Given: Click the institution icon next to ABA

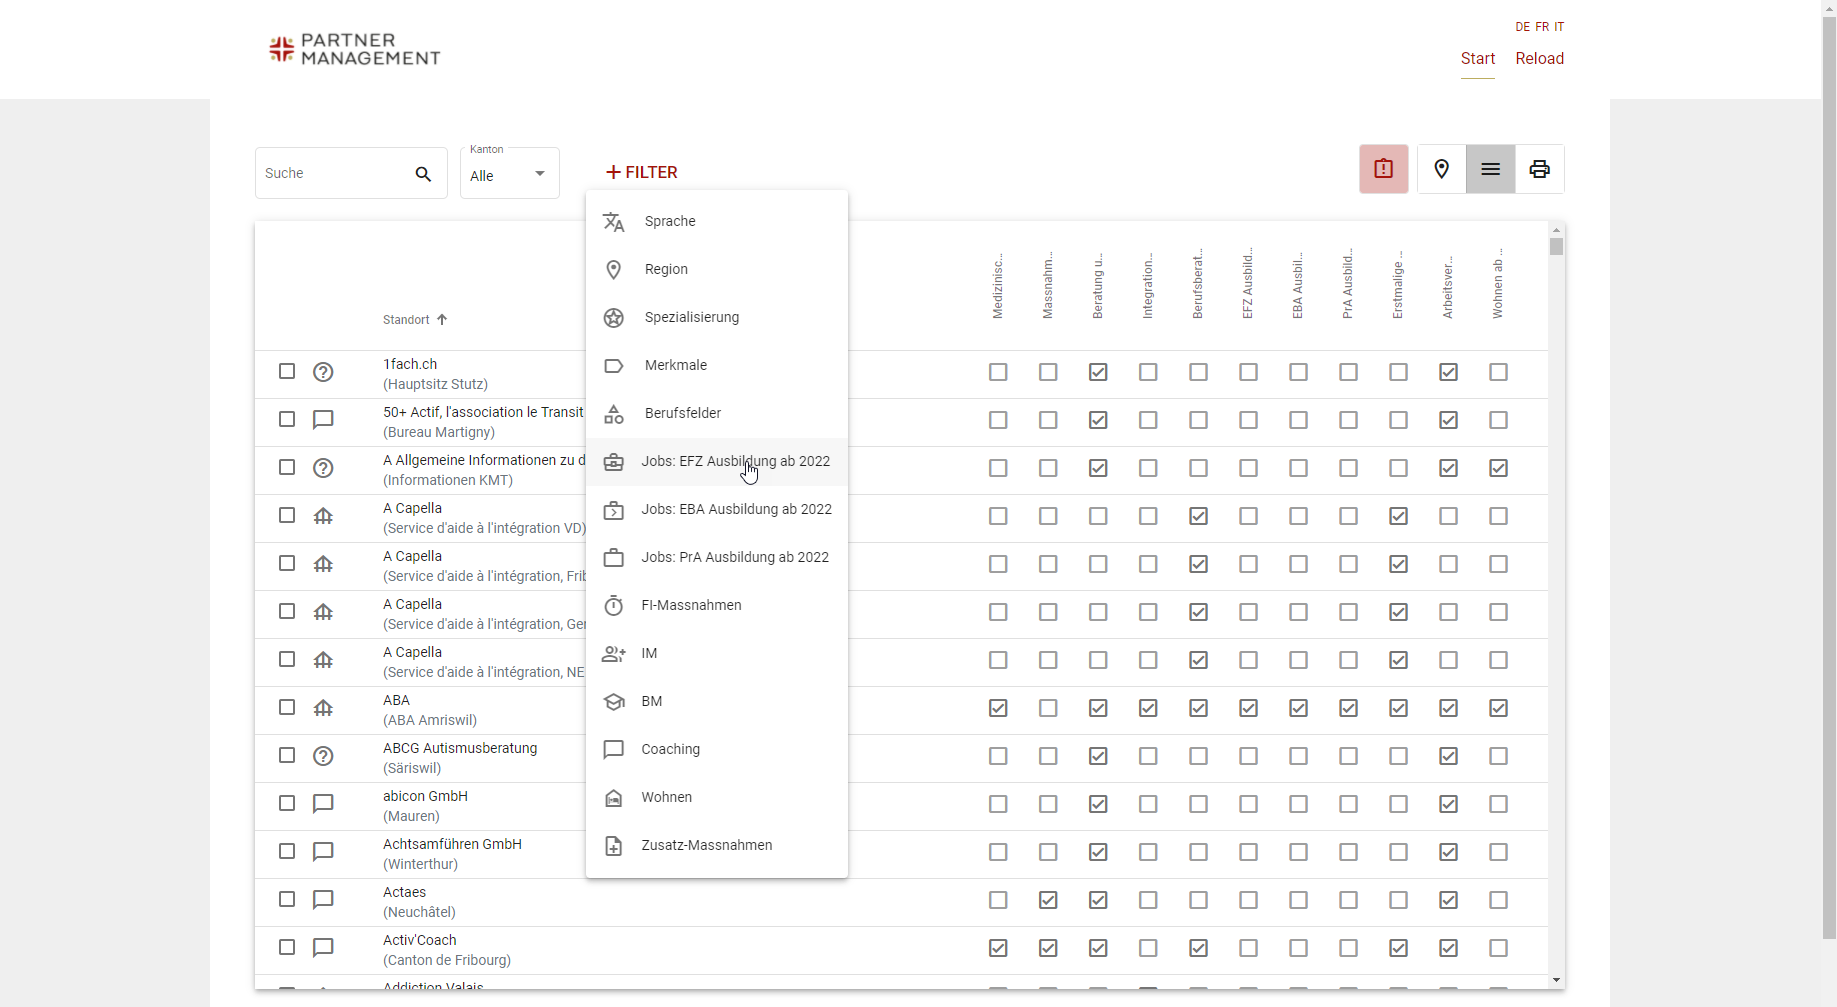Looking at the screenshot, I should point(323,708).
